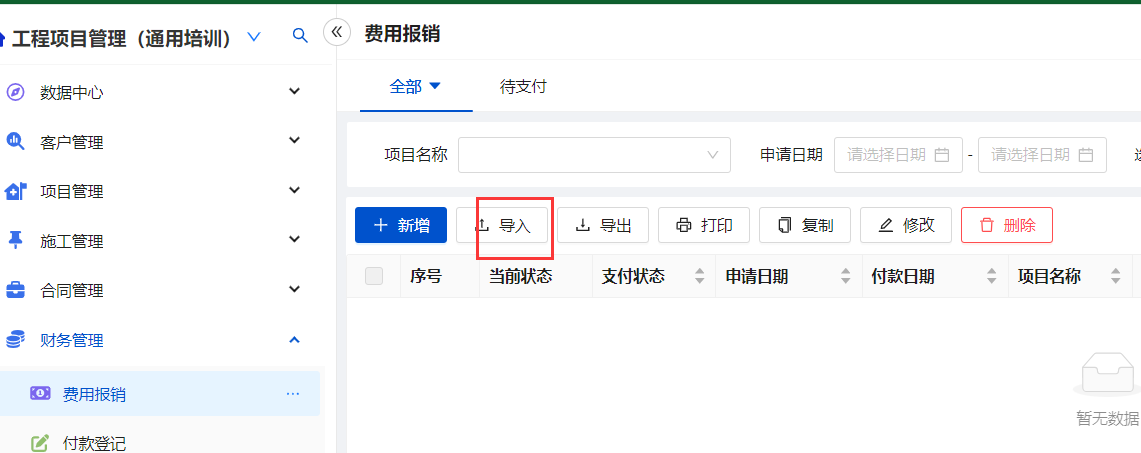
Task: Expand the 客户管理 menu chevron
Action: point(294,140)
